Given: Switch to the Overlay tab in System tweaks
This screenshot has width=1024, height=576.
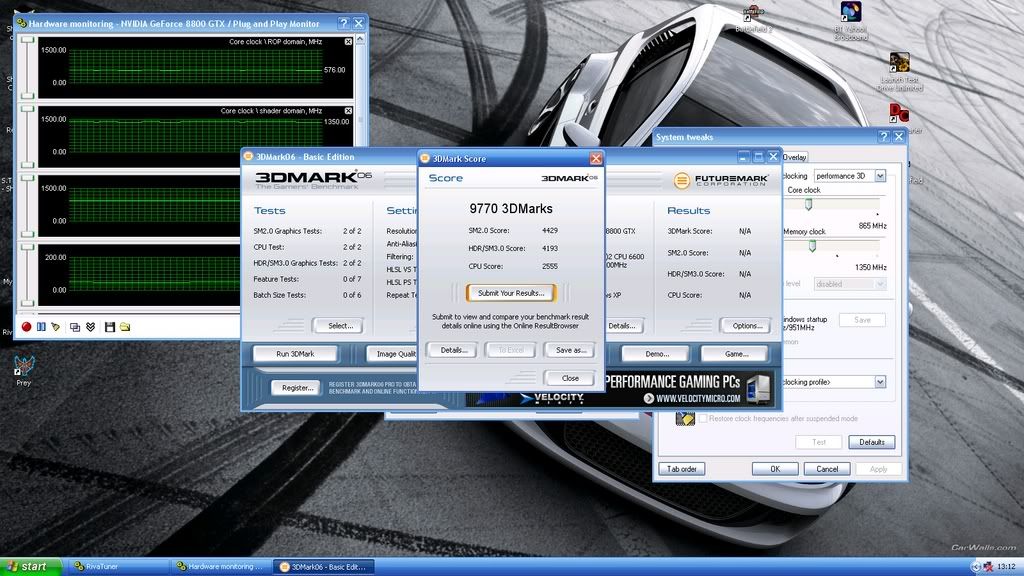Looking at the screenshot, I should (x=794, y=157).
